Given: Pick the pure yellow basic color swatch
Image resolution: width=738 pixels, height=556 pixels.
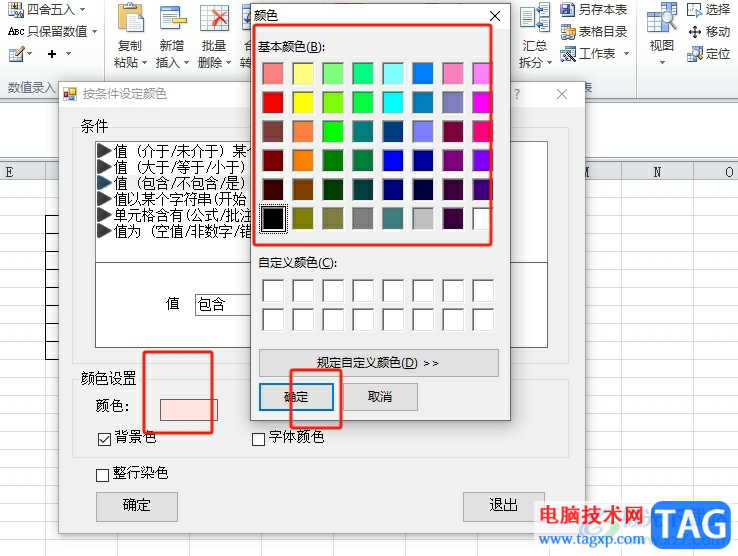Looking at the screenshot, I should 303,103.
